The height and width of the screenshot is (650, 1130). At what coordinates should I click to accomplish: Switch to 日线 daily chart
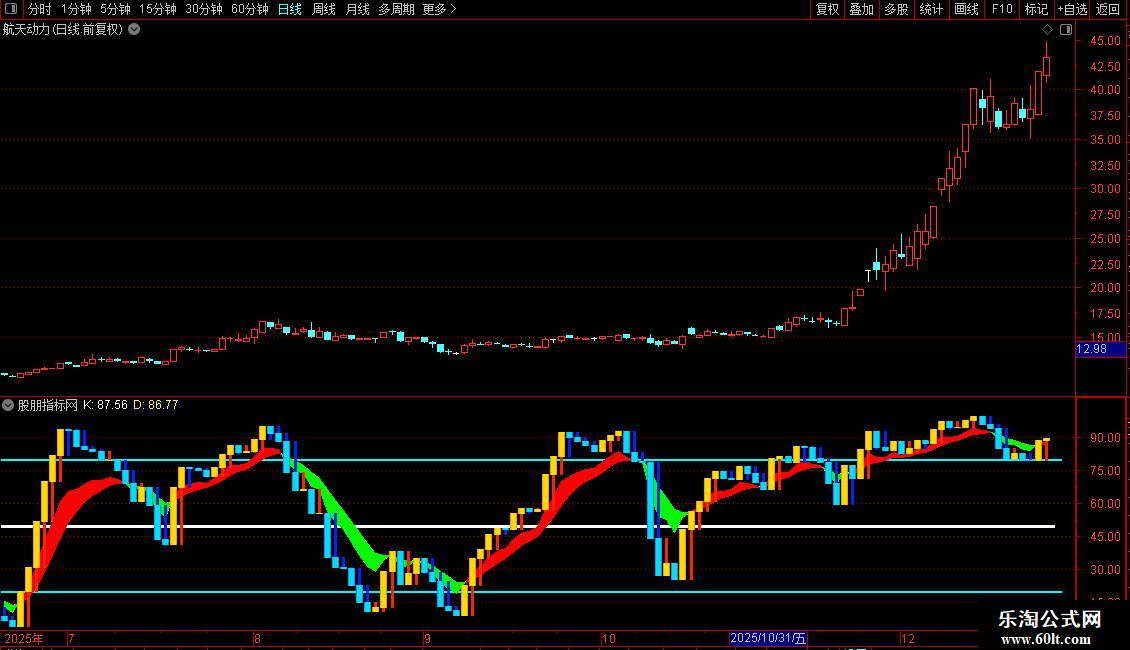click(x=290, y=9)
